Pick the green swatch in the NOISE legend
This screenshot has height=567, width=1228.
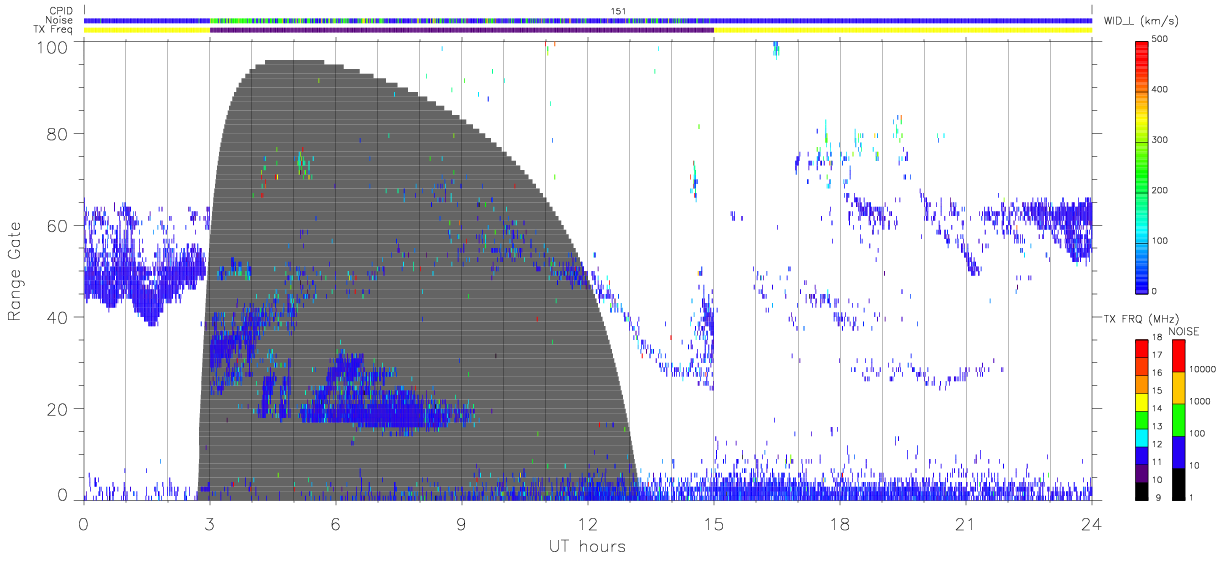[1178, 419]
